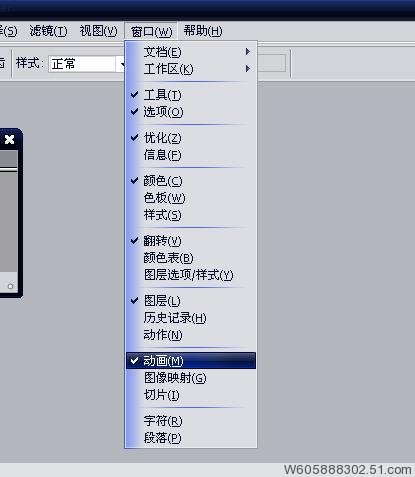Open the 帮助(H) menu

point(203,31)
